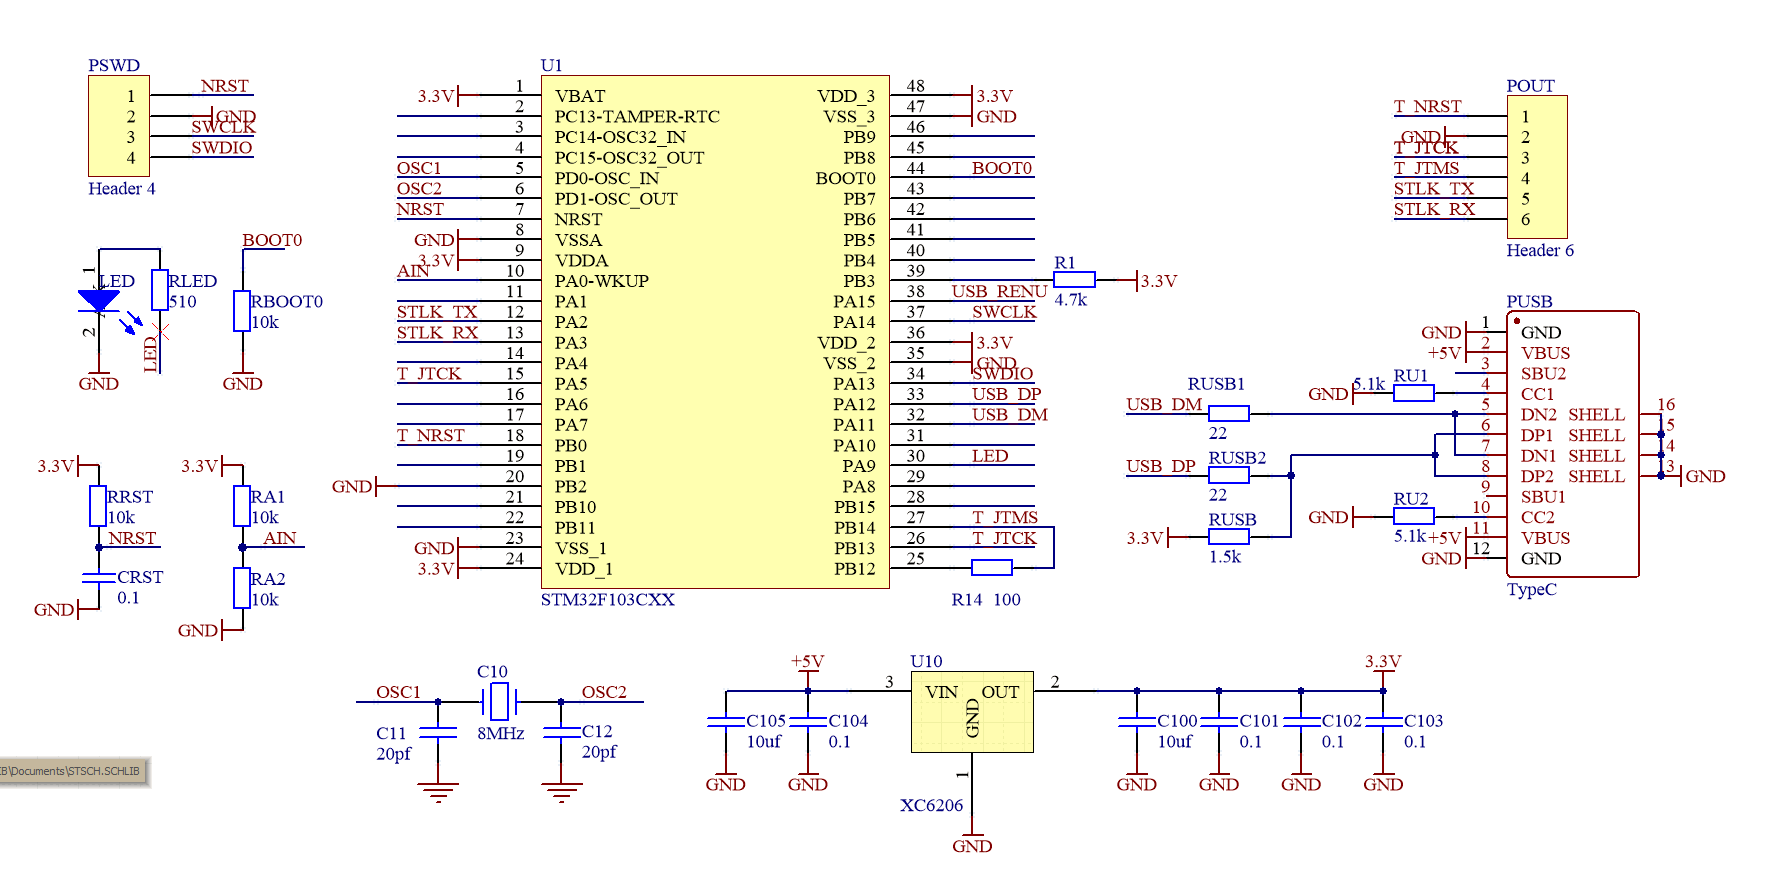Image resolution: width=1769 pixels, height=890 pixels.
Task: Select the R14 100 resistor symbol
Action: tap(992, 568)
